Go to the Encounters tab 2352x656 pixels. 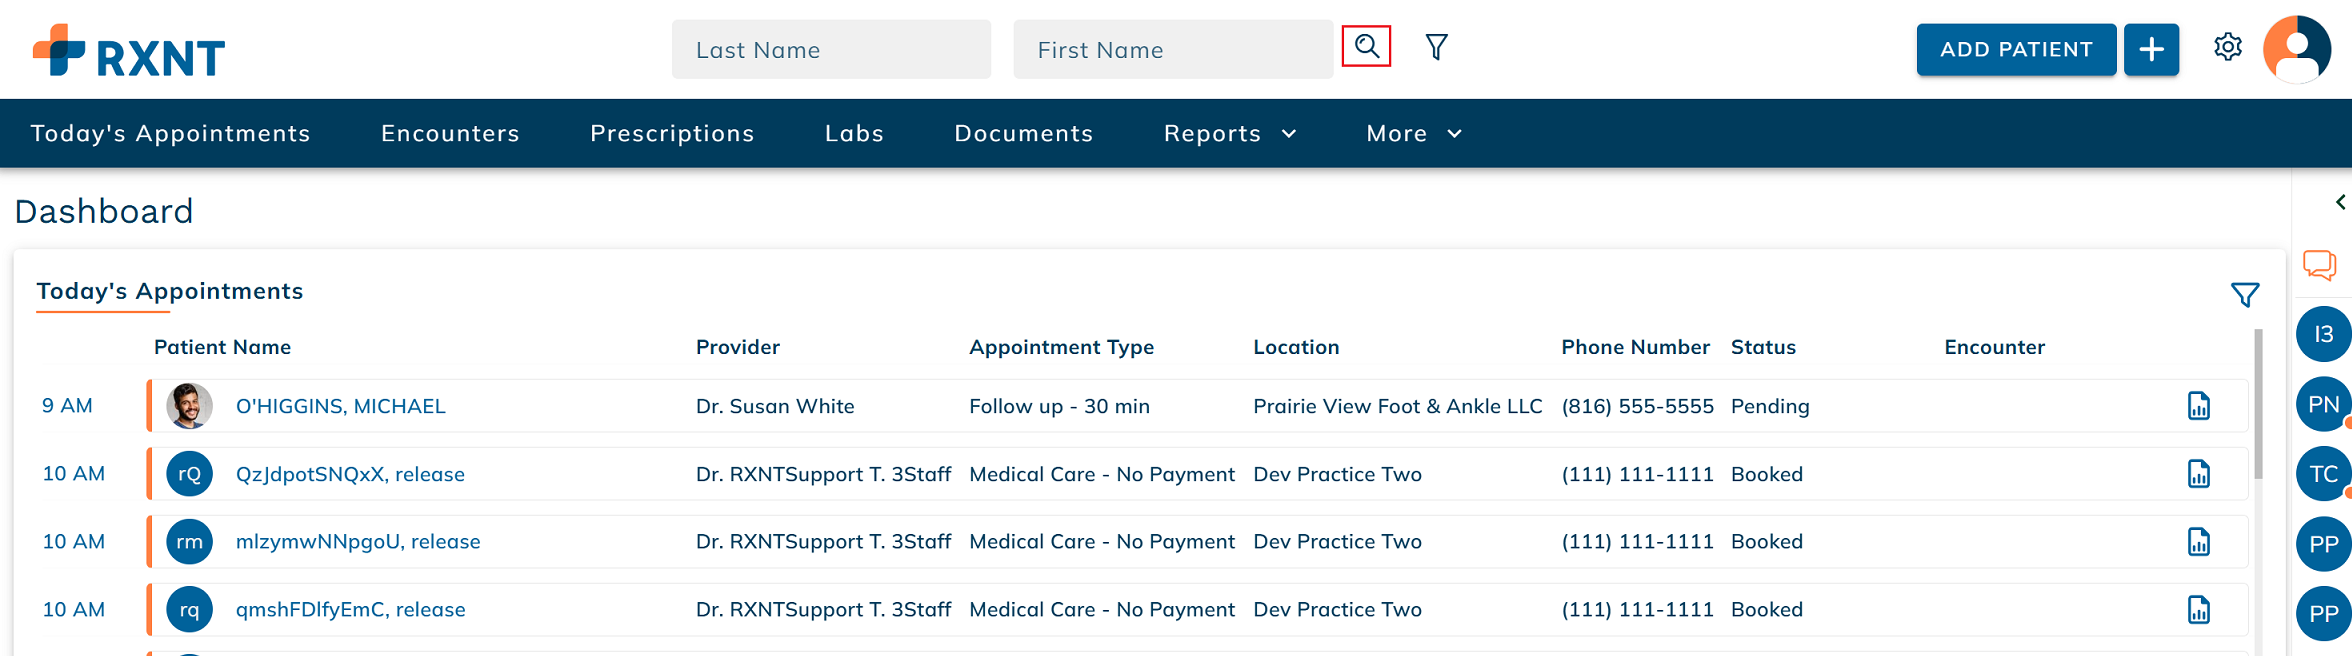[450, 133]
